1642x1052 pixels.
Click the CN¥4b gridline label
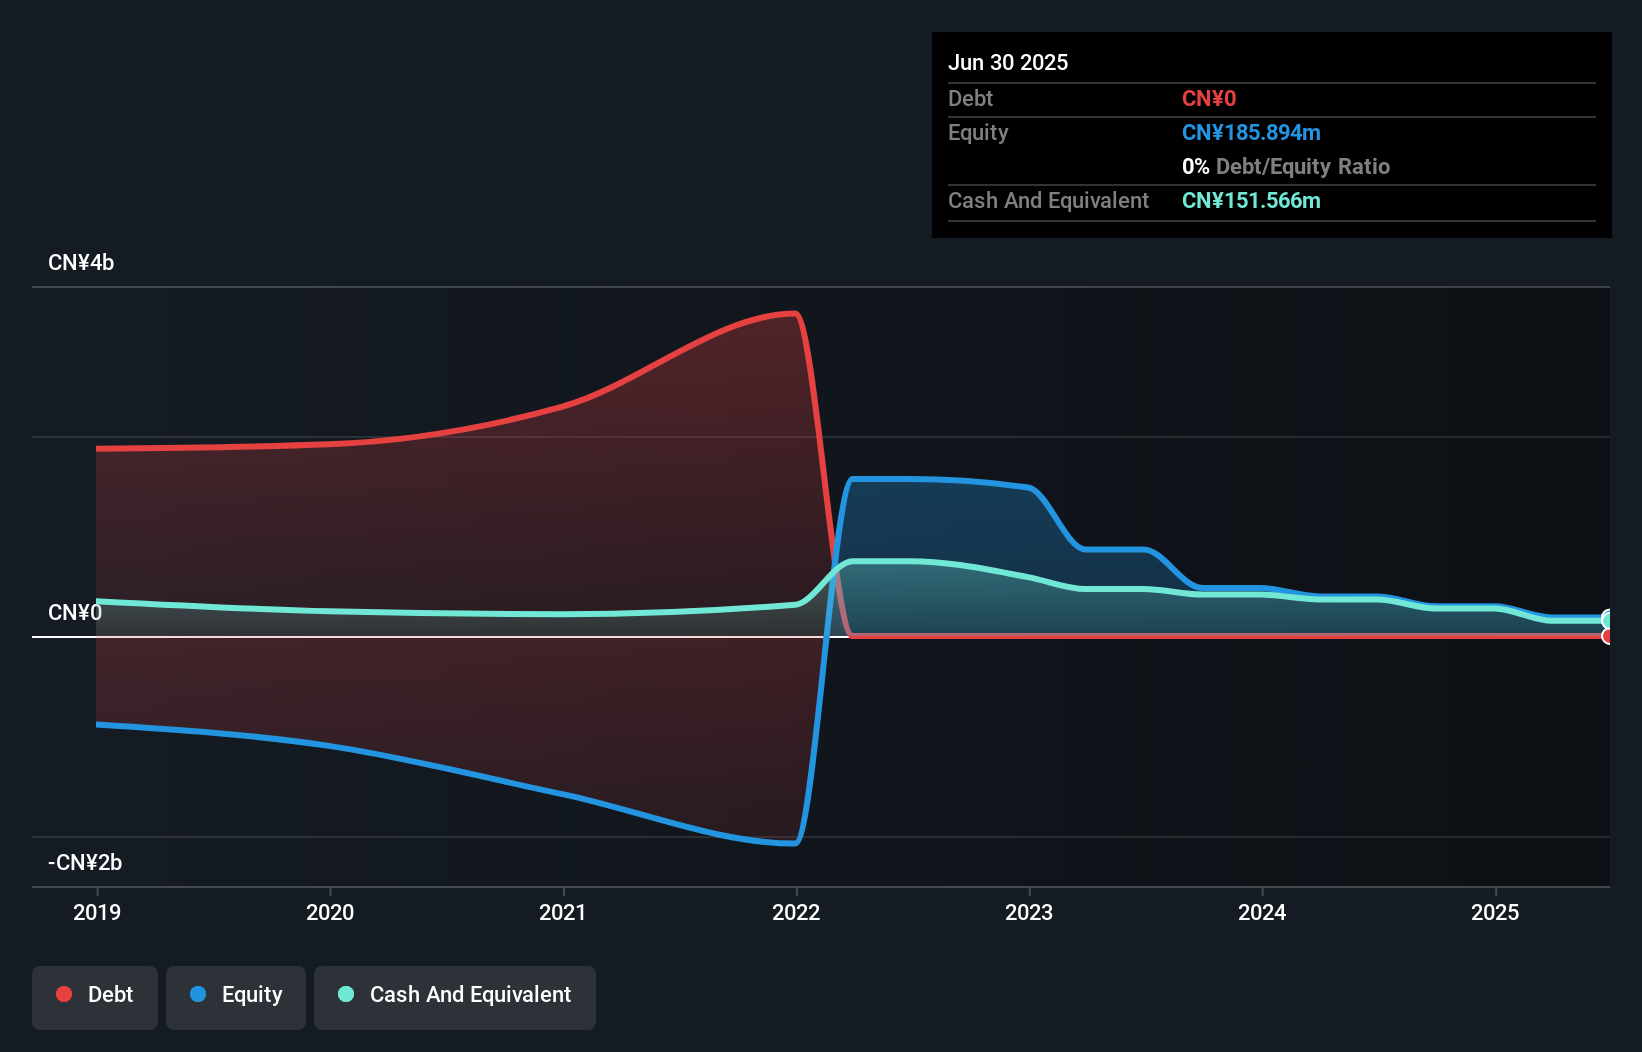[81, 263]
